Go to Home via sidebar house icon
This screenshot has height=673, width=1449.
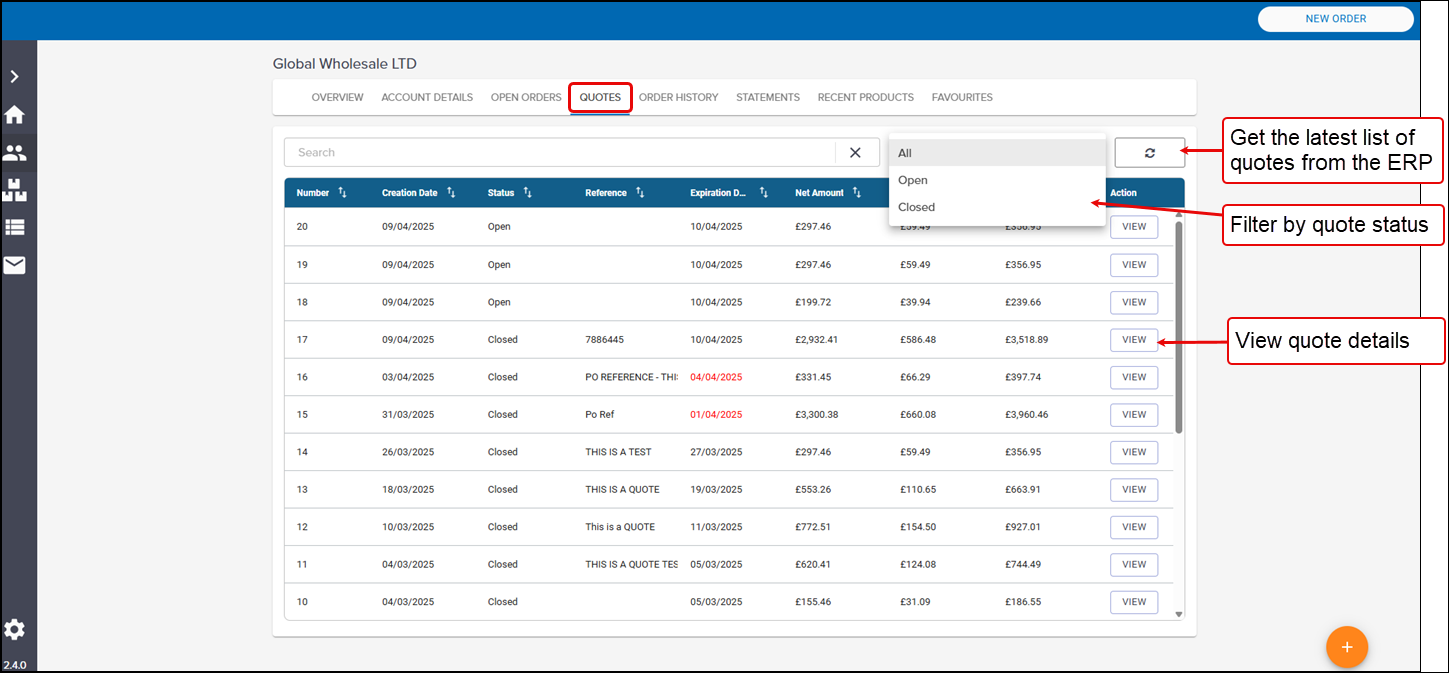pyautogui.click(x=15, y=115)
